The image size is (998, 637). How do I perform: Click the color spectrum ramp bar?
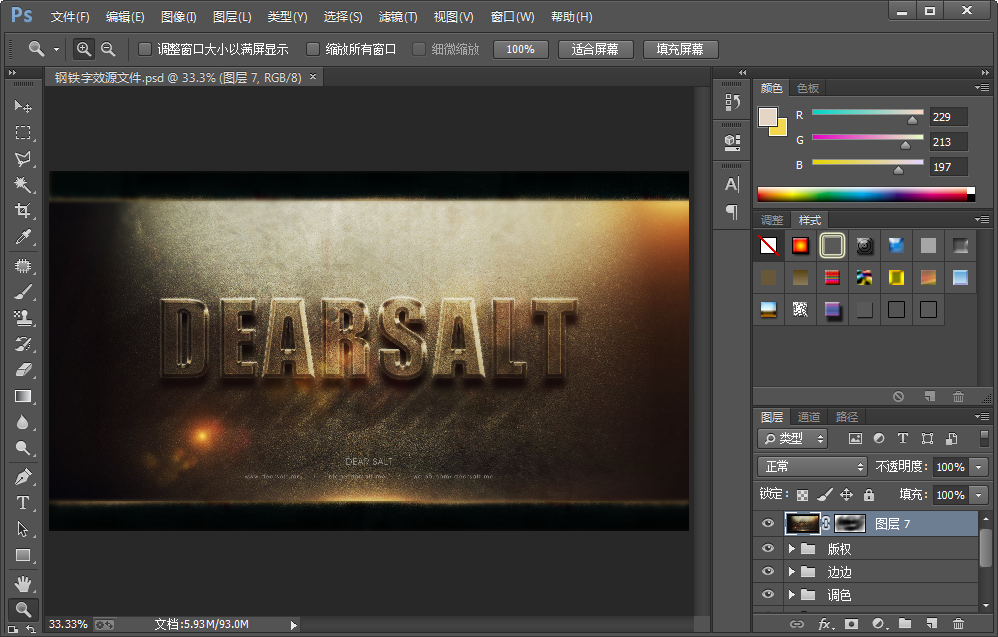click(862, 194)
